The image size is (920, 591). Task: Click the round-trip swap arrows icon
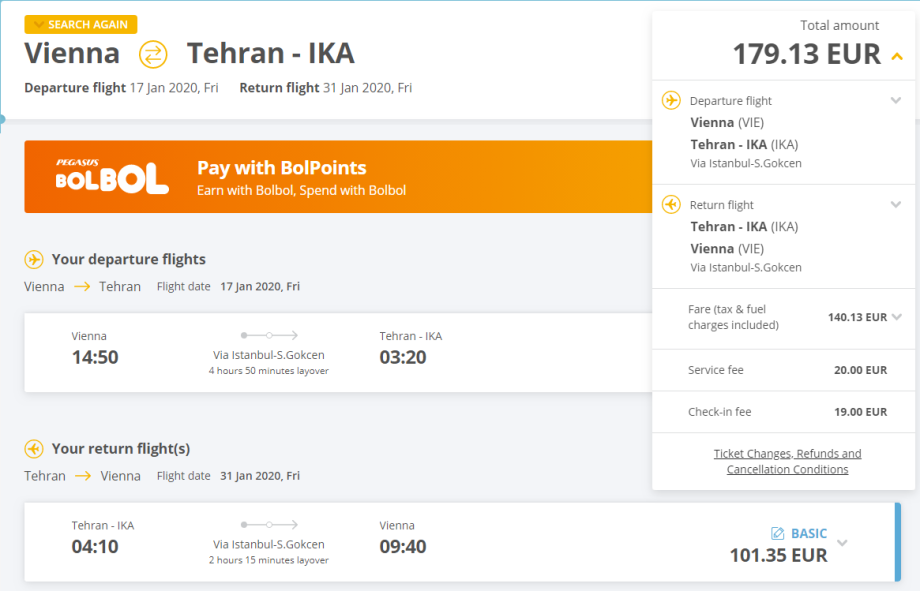(153, 53)
